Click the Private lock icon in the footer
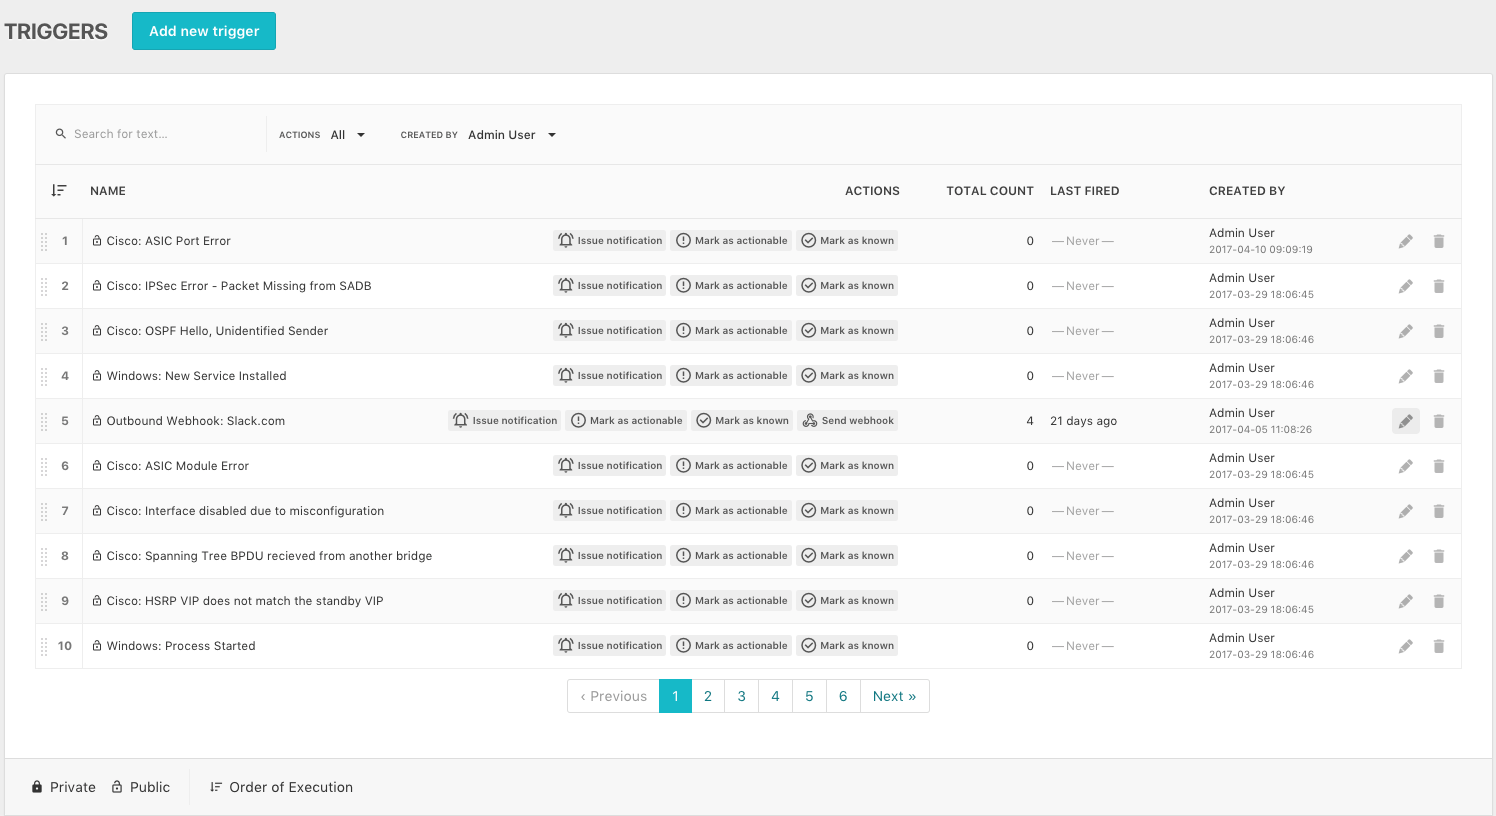This screenshot has height=816, width=1496. pos(37,787)
